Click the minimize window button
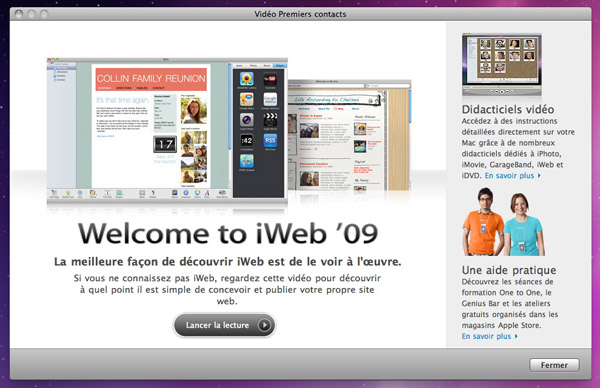The width and height of the screenshot is (600, 388). (31, 14)
